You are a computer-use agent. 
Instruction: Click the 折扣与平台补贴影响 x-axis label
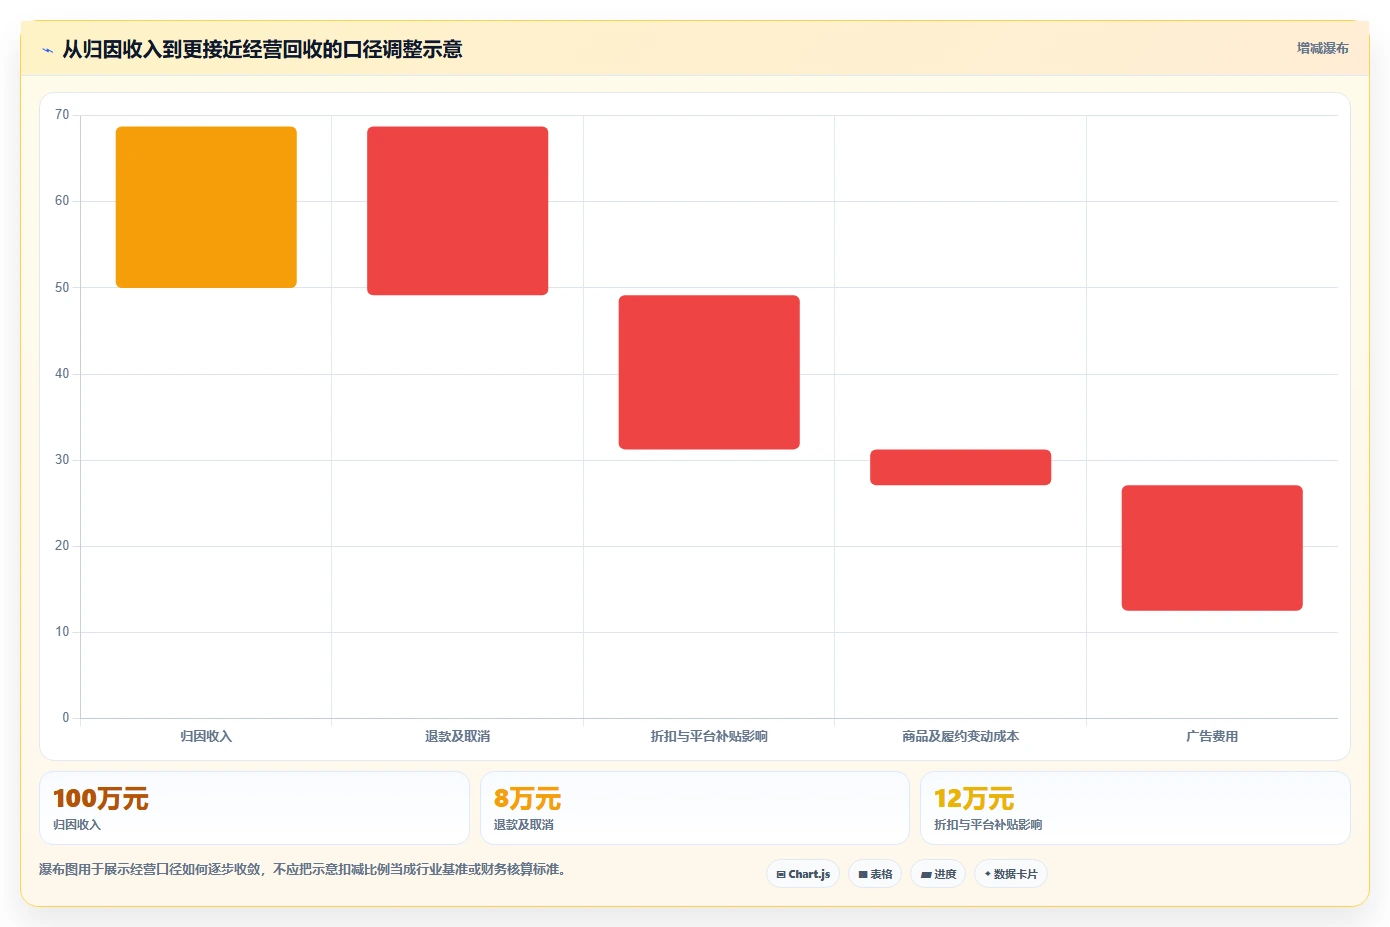tap(709, 736)
